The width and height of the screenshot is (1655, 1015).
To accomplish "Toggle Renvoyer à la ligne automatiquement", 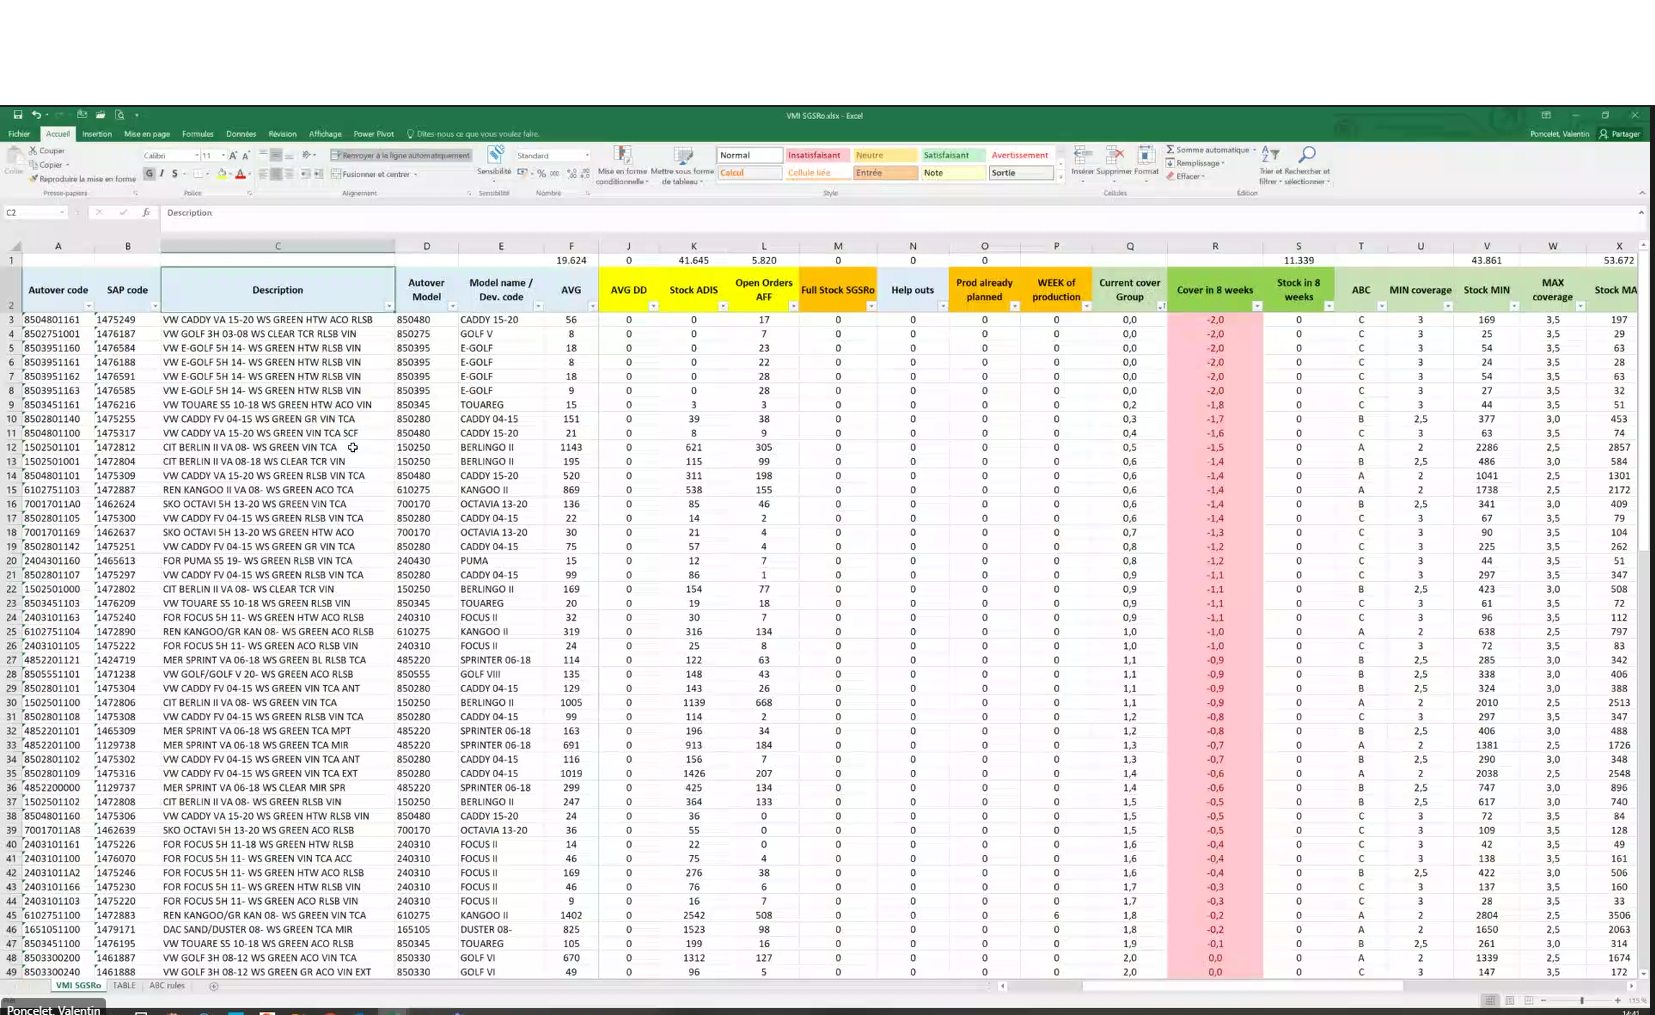I will tap(400, 155).
